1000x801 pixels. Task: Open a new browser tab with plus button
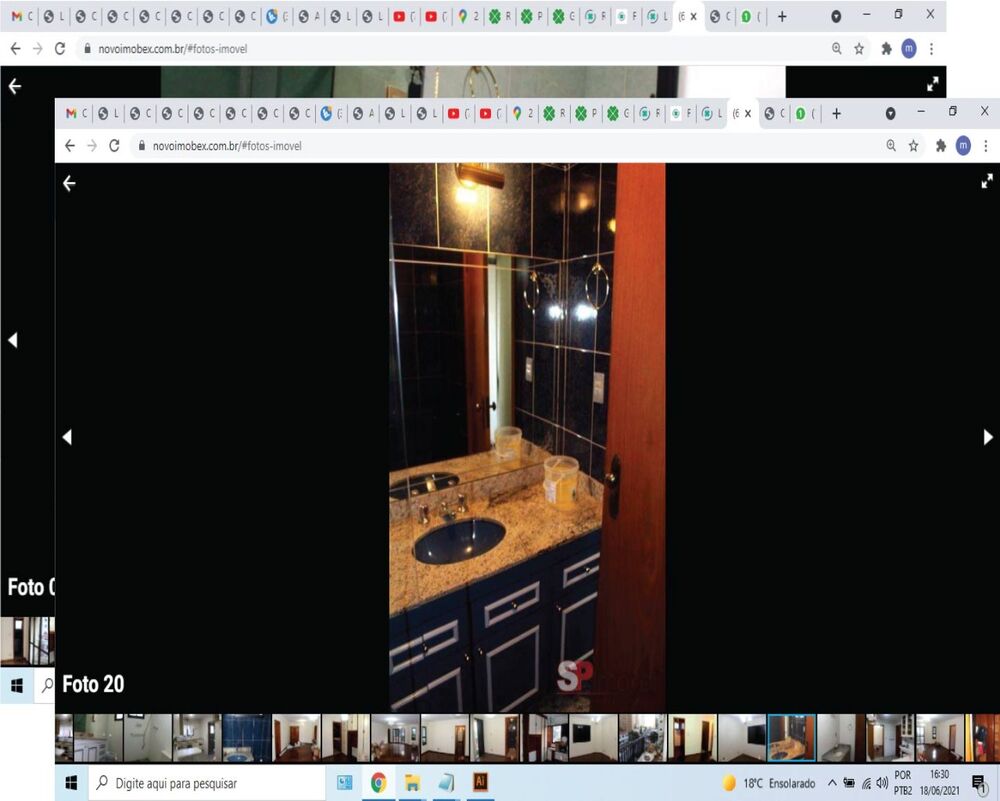tap(837, 112)
